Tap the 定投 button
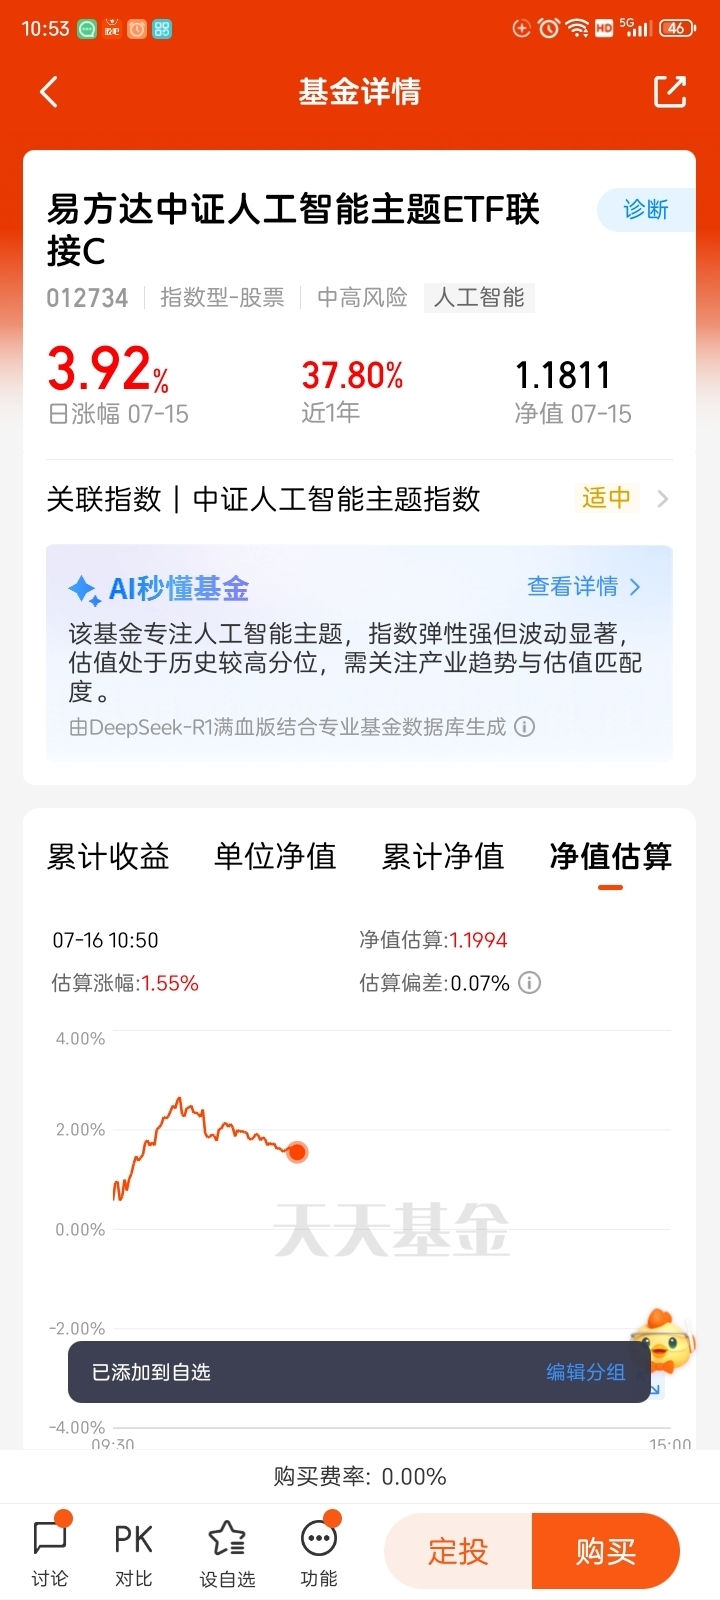 pyautogui.click(x=458, y=1551)
